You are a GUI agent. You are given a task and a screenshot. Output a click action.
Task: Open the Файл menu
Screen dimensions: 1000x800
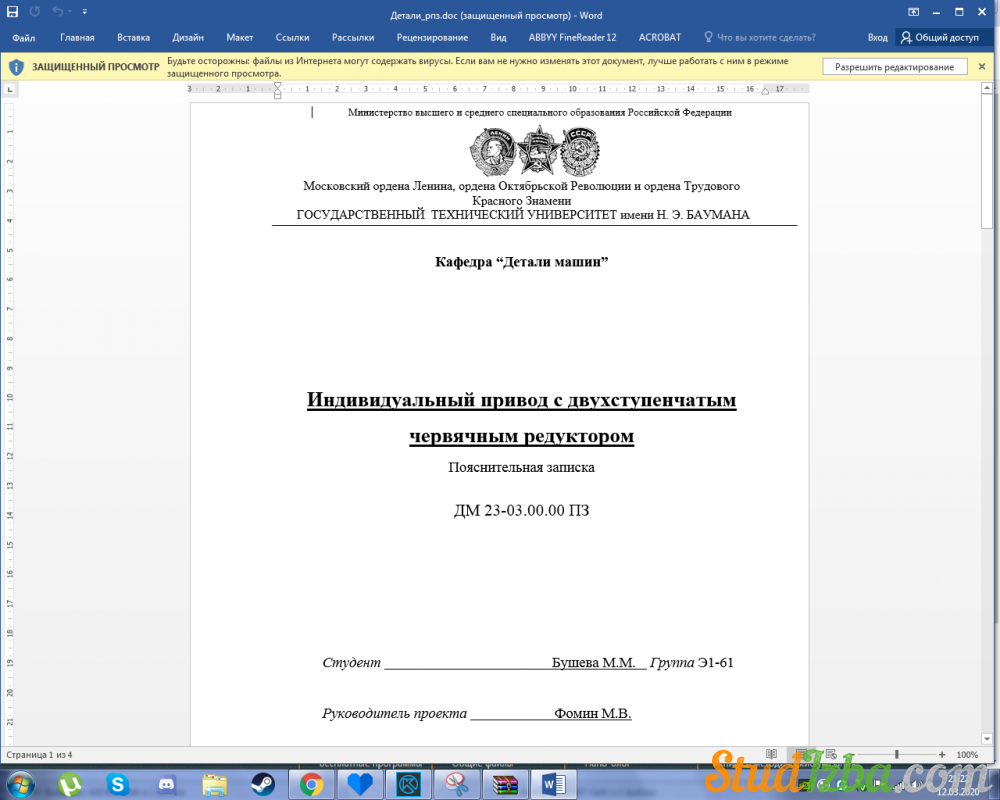coord(24,38)
